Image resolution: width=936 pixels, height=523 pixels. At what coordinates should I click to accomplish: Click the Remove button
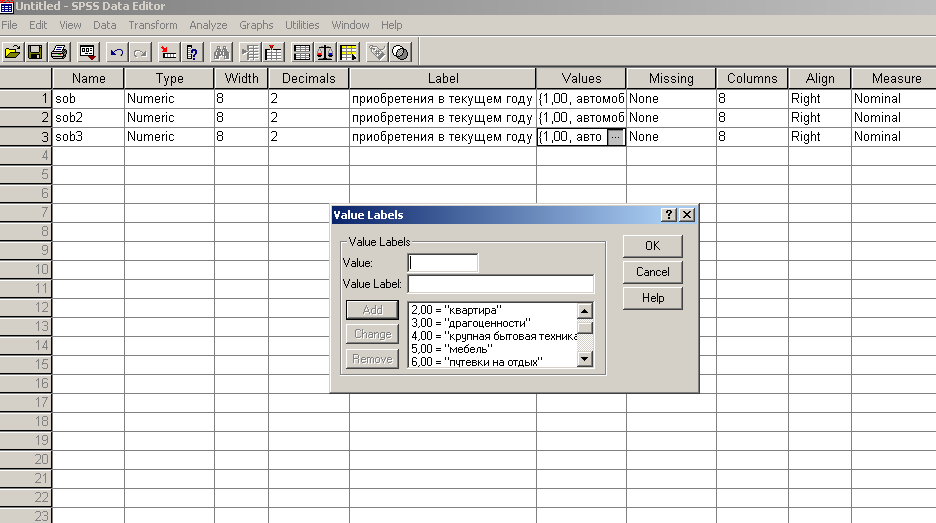click(372, 359)
